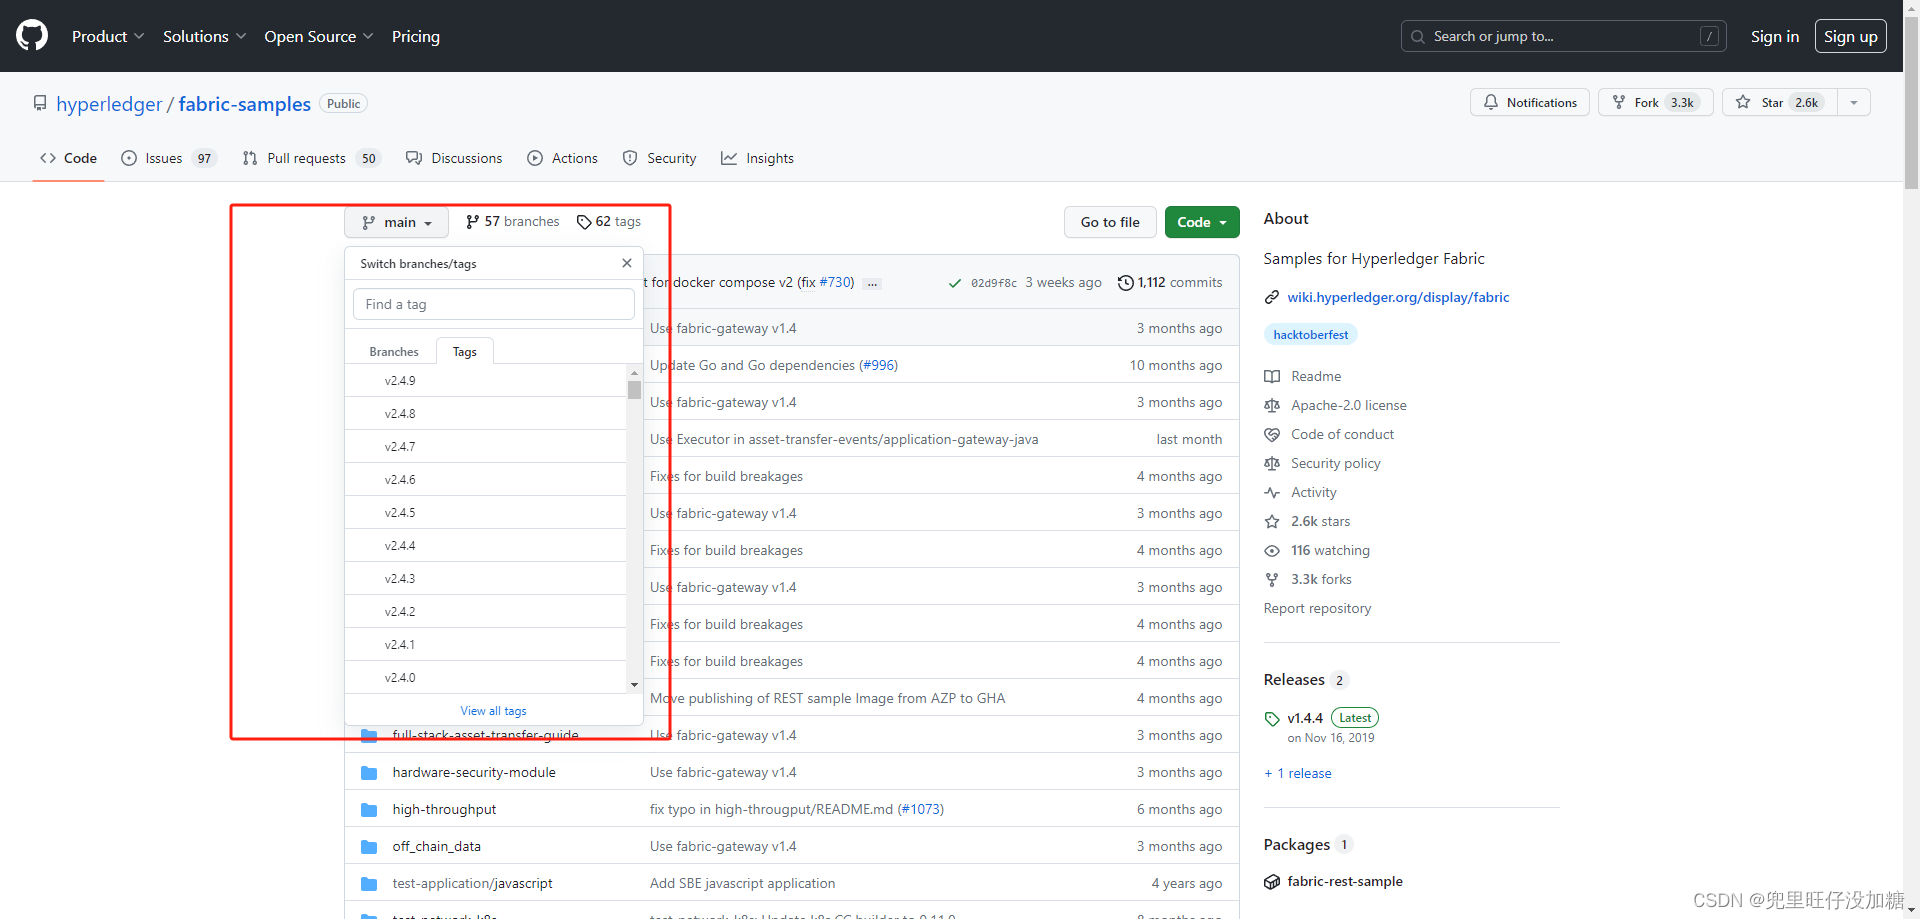Open the Readme link
This screenshot has height=919, width=1920.
pyautogui.click(x=1303, y=376)
